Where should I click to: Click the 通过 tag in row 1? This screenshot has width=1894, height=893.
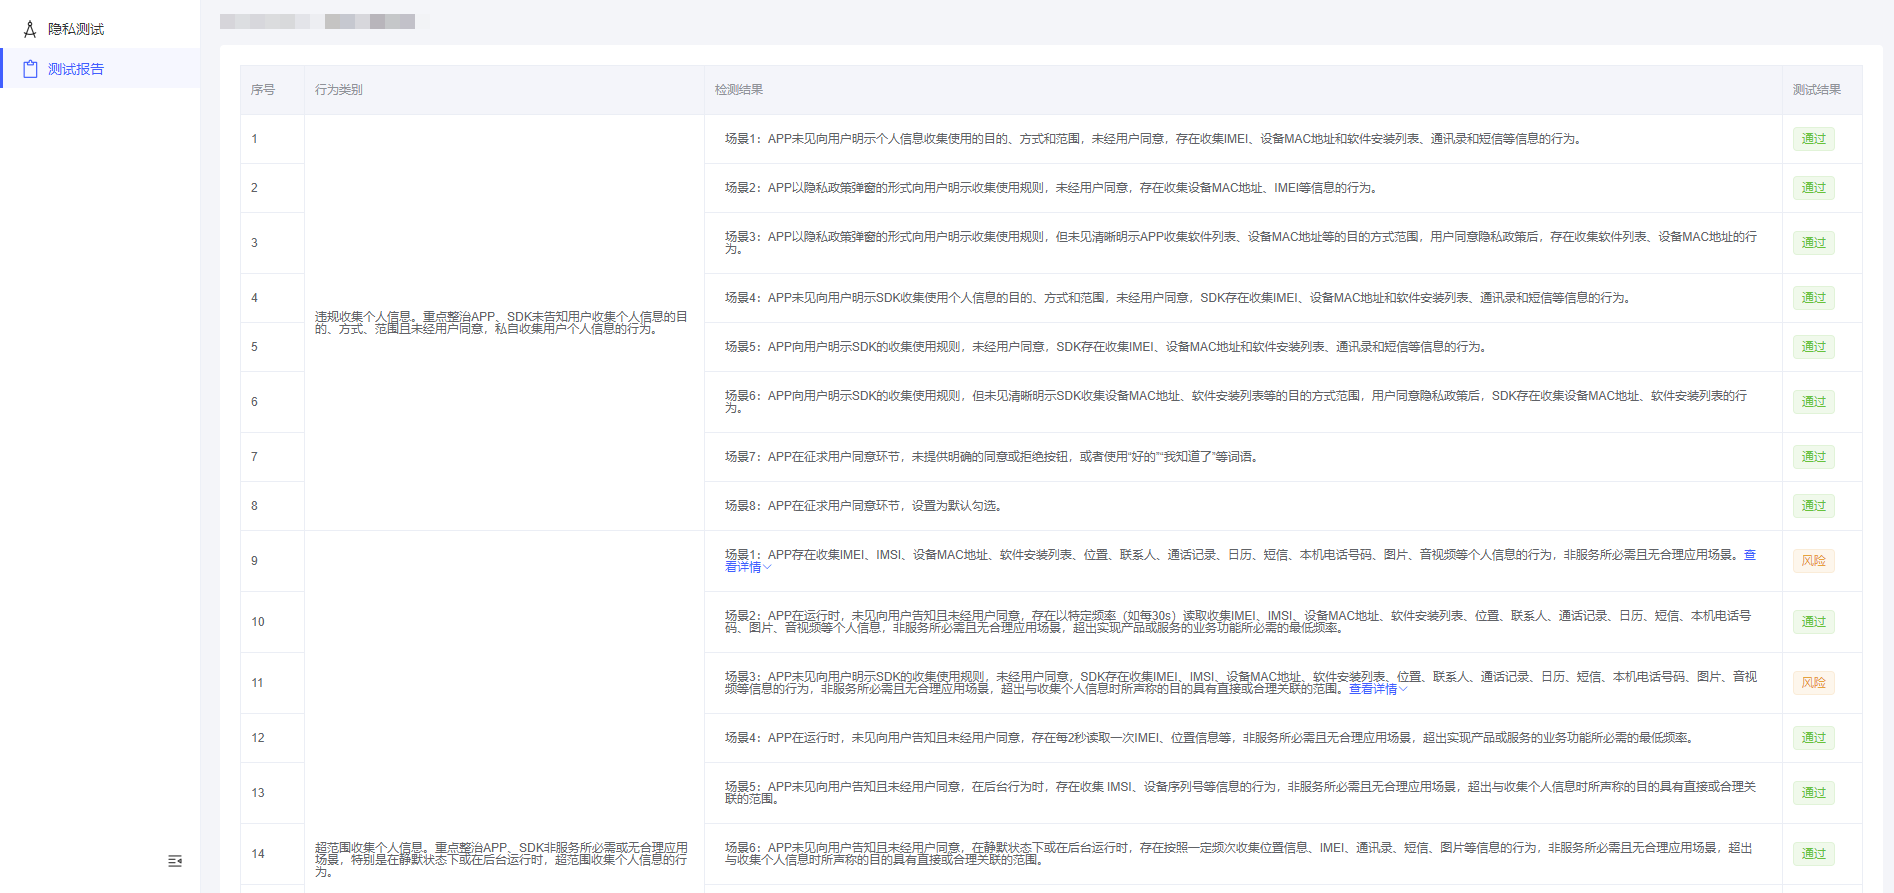[1813, 139]
